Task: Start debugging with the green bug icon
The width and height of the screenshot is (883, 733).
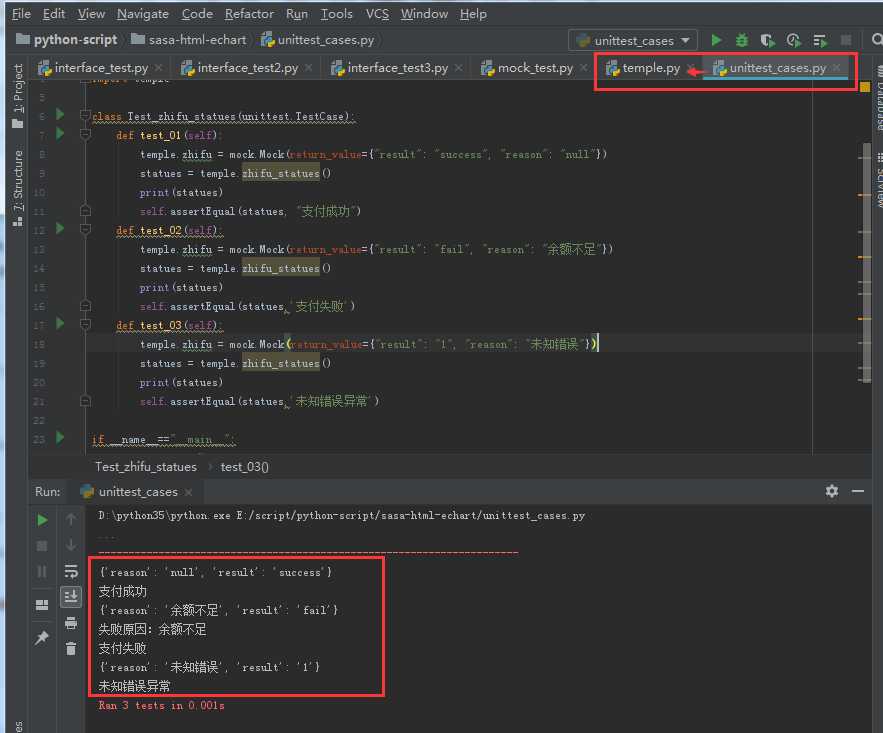Action: point(741,40)
